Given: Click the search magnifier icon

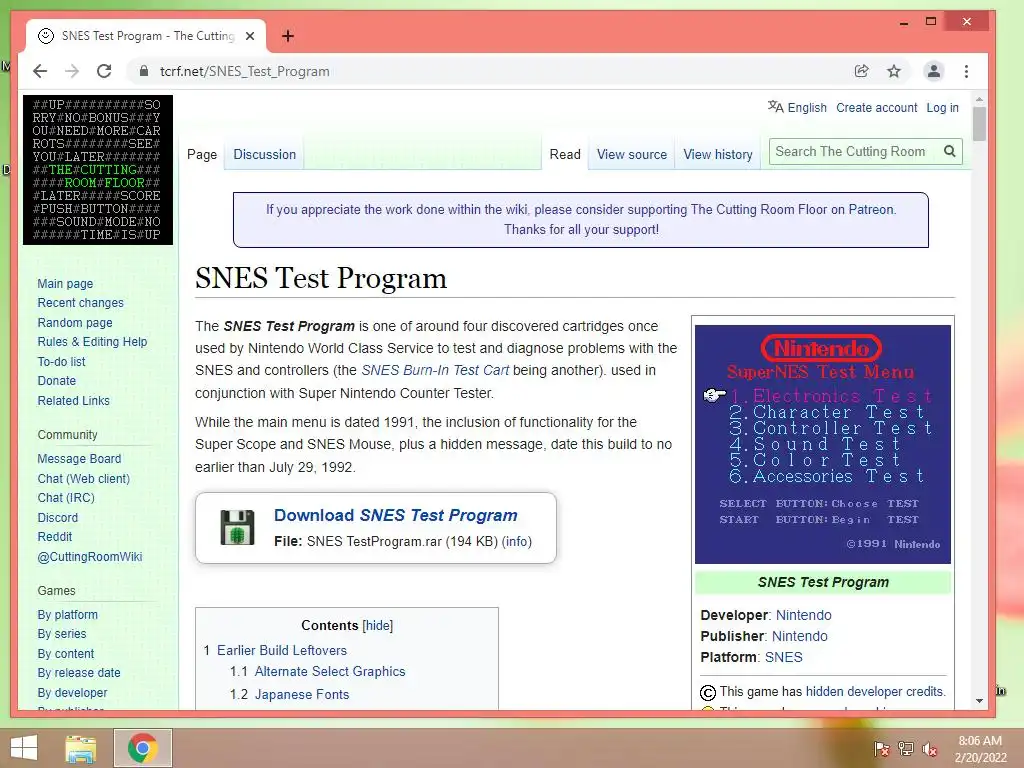Looking at the screenshot, I should (x=950, y=152).
